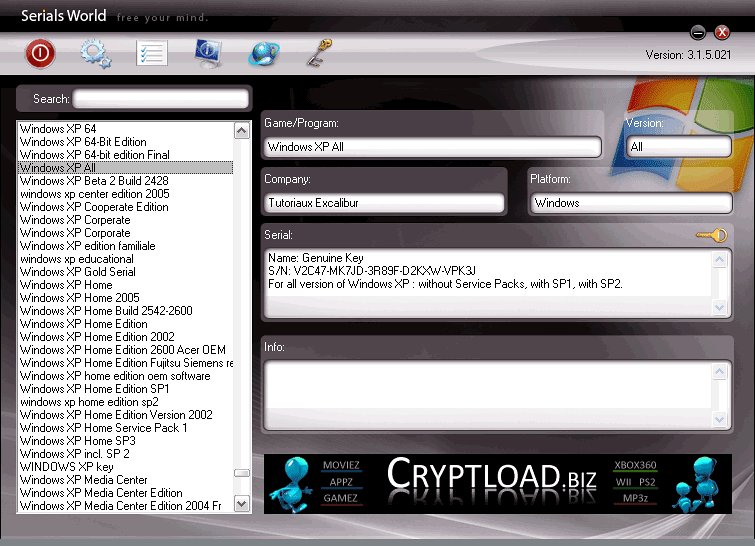The image size is (755, 546).
Task: Select 'Windows XP Home Build 2542-2600'
Action: pos(126,311)
